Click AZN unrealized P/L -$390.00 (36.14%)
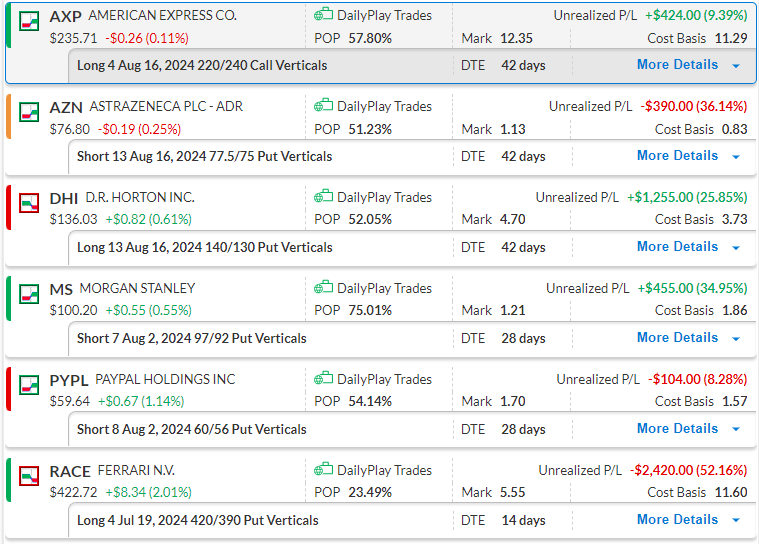This screenshot has width=759, height=544. pos(694,106)
